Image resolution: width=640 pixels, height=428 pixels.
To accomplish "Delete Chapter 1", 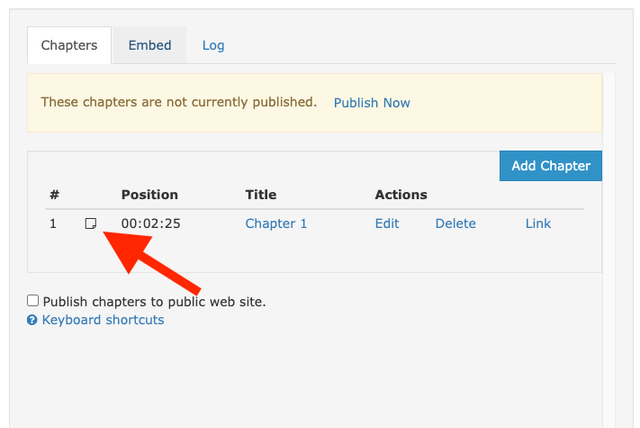I will (x=456, y=224).
